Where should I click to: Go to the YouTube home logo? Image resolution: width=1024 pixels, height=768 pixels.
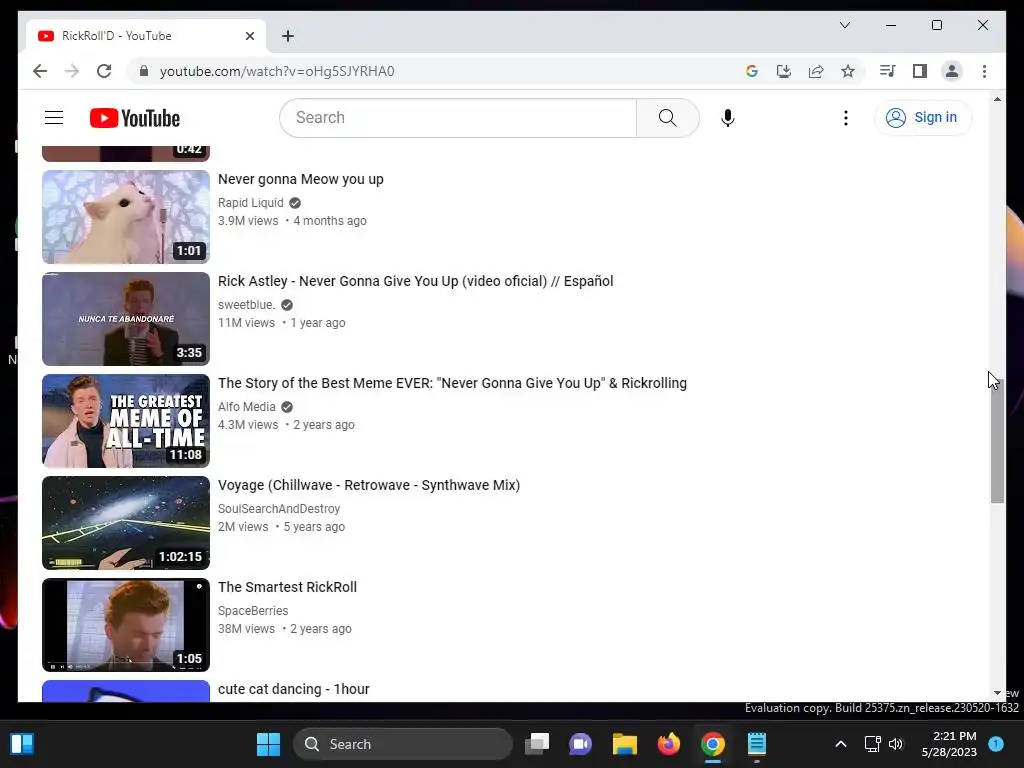click(x=135, y=118)
